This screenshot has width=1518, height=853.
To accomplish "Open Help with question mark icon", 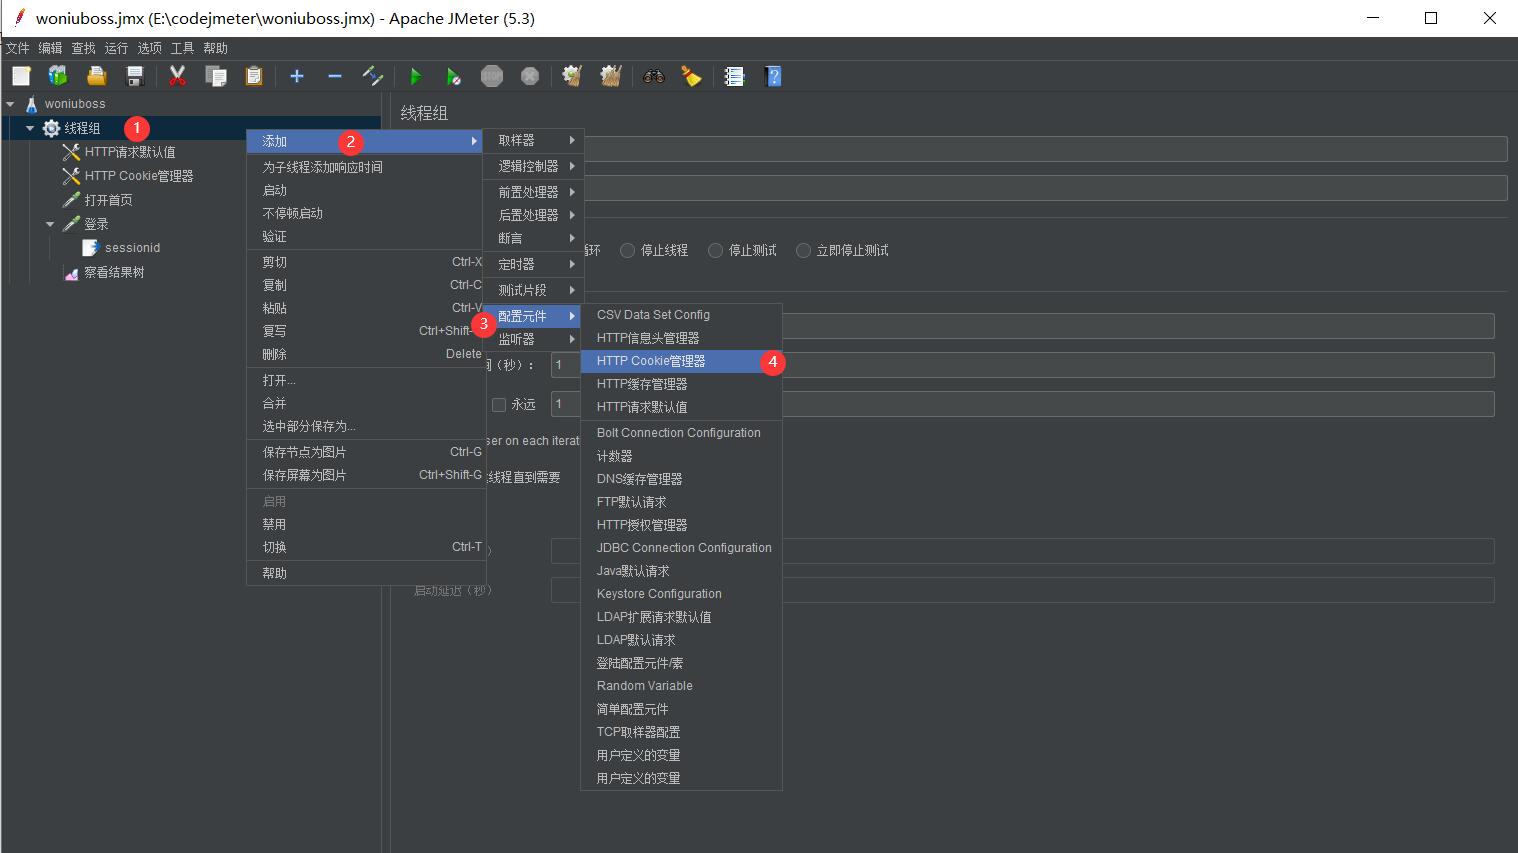I will coord(773,76).
